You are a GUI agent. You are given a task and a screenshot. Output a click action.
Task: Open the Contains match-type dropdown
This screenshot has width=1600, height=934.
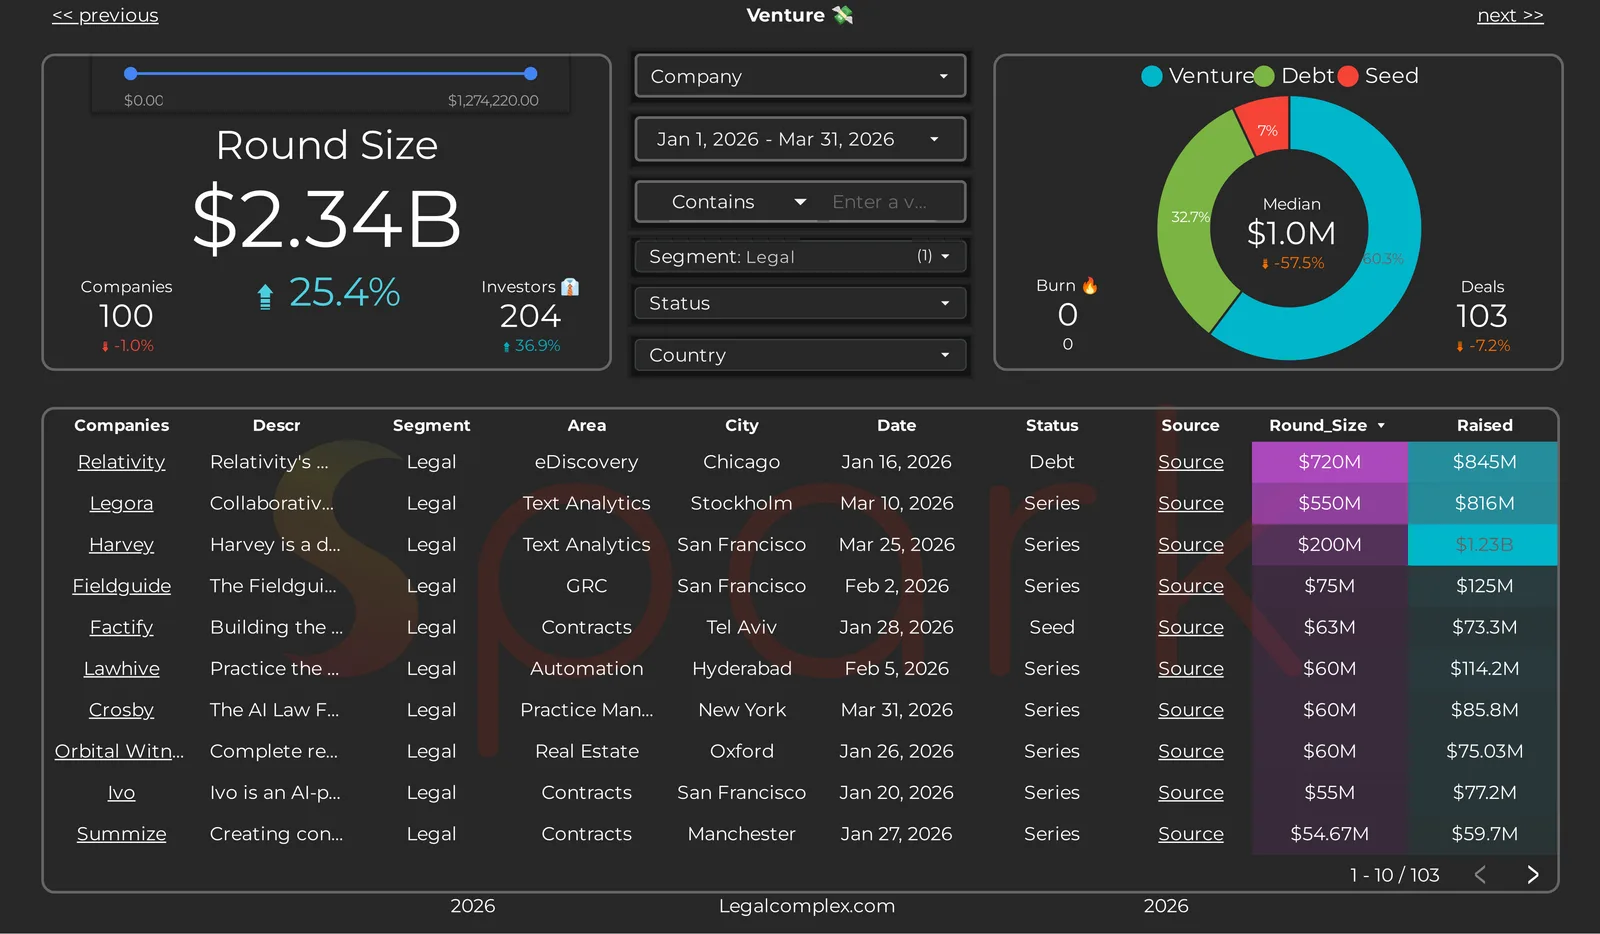pos(738,202)
